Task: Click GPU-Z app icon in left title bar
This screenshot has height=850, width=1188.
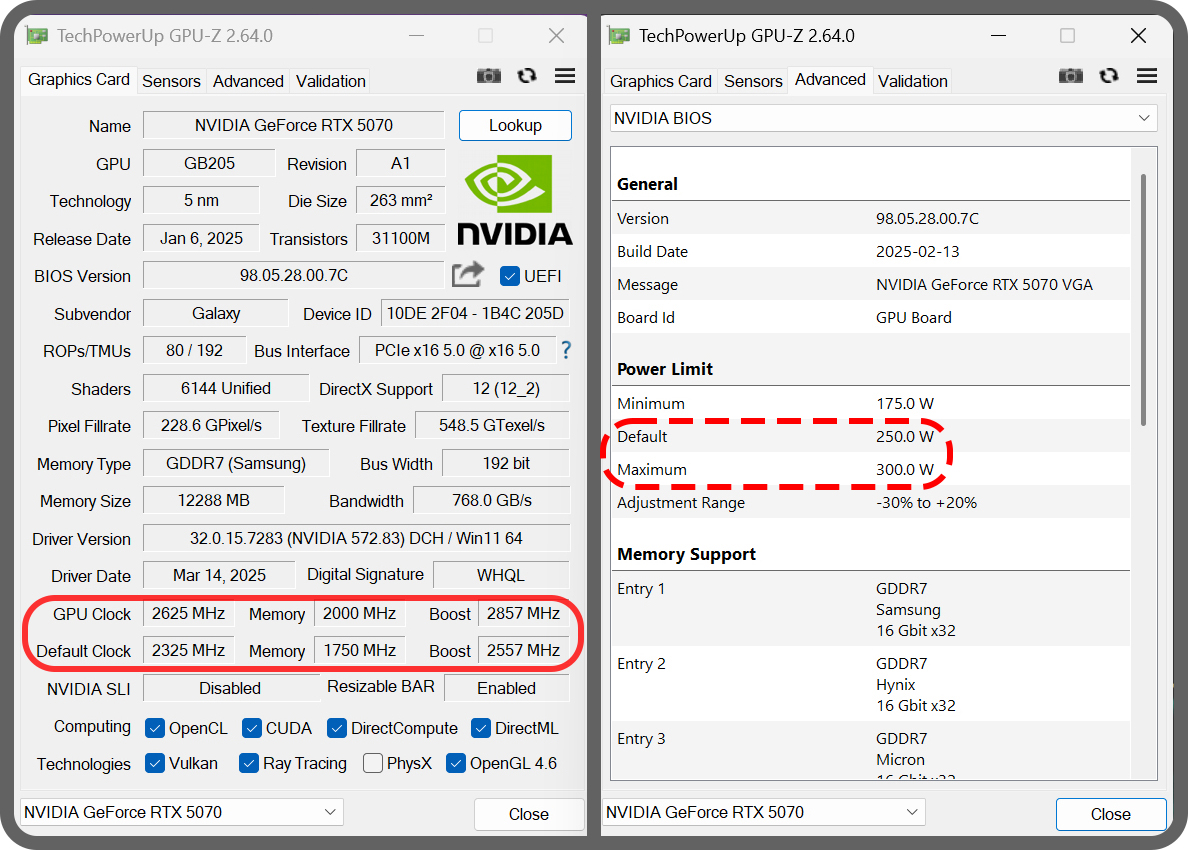Action: click(36, 36)
